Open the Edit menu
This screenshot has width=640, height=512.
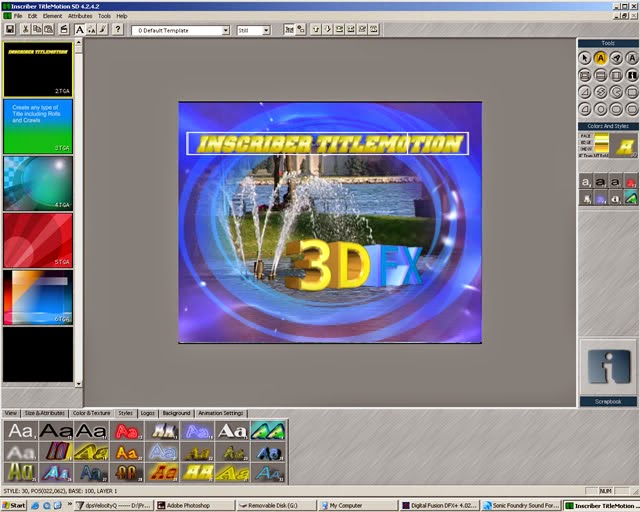[x=32, y=16]
